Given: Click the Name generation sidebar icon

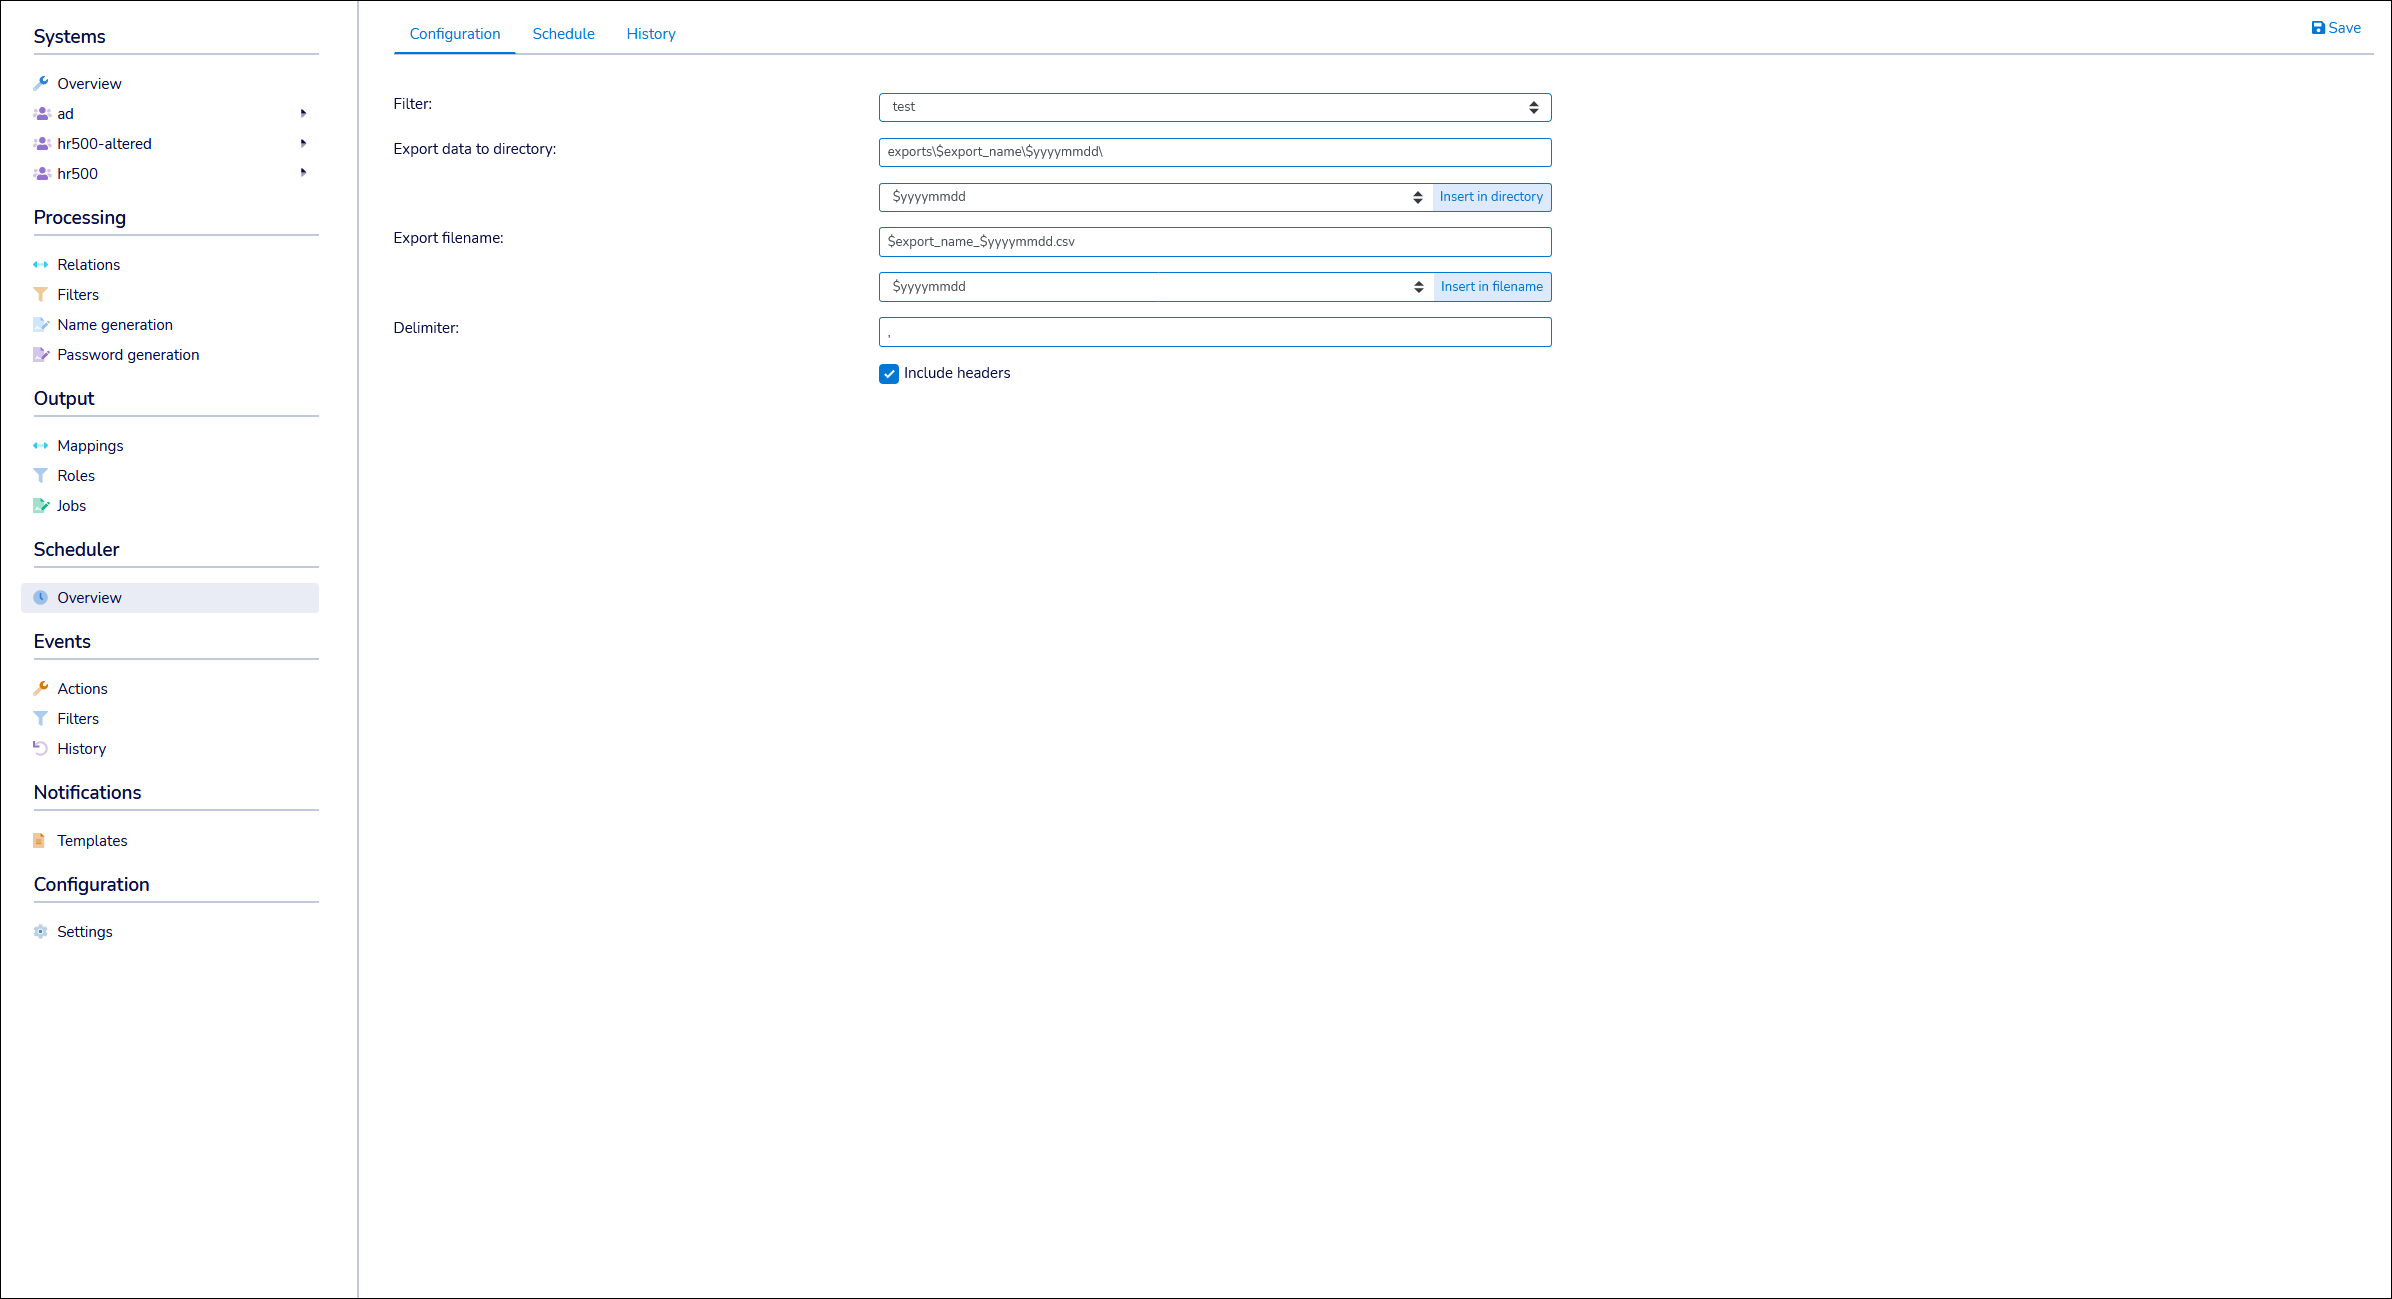Looking at the screenshot, I should point(41,325).
